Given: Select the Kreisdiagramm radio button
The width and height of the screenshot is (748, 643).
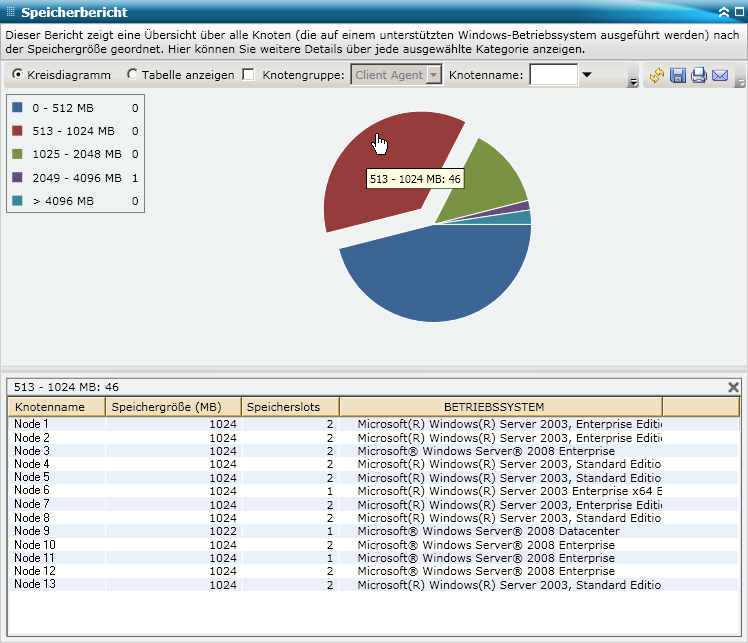Looking at the screenshot, I should pyautogui.click(x=18, y=75).
